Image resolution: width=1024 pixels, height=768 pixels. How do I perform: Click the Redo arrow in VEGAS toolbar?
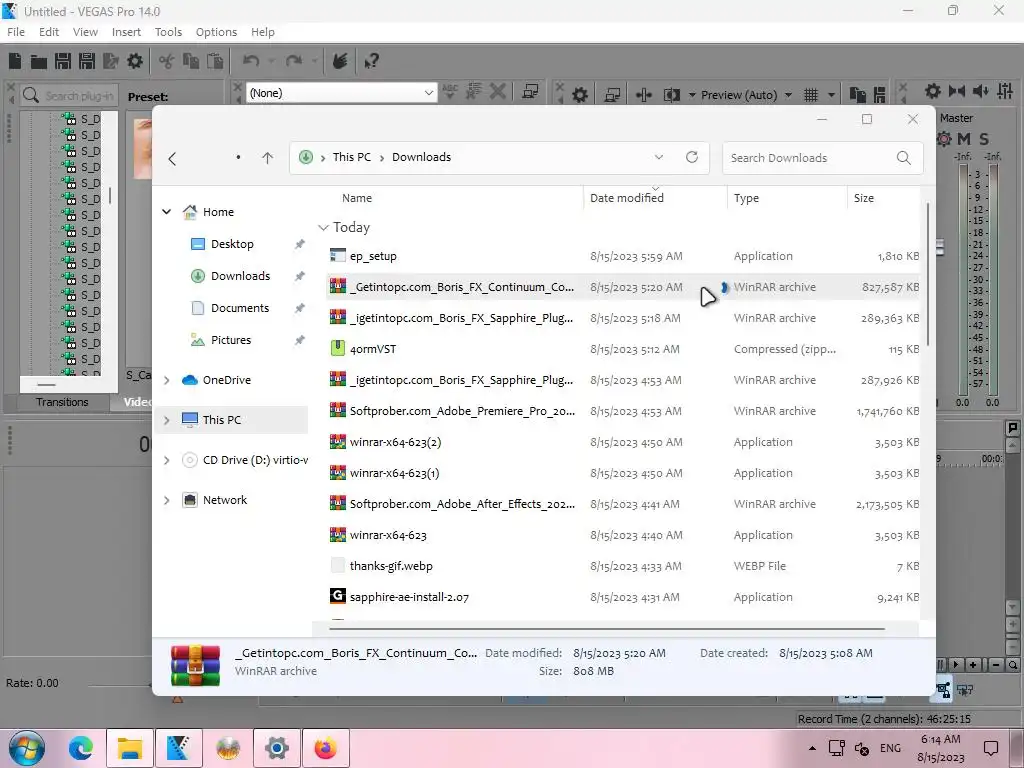[x=294, y=61]
